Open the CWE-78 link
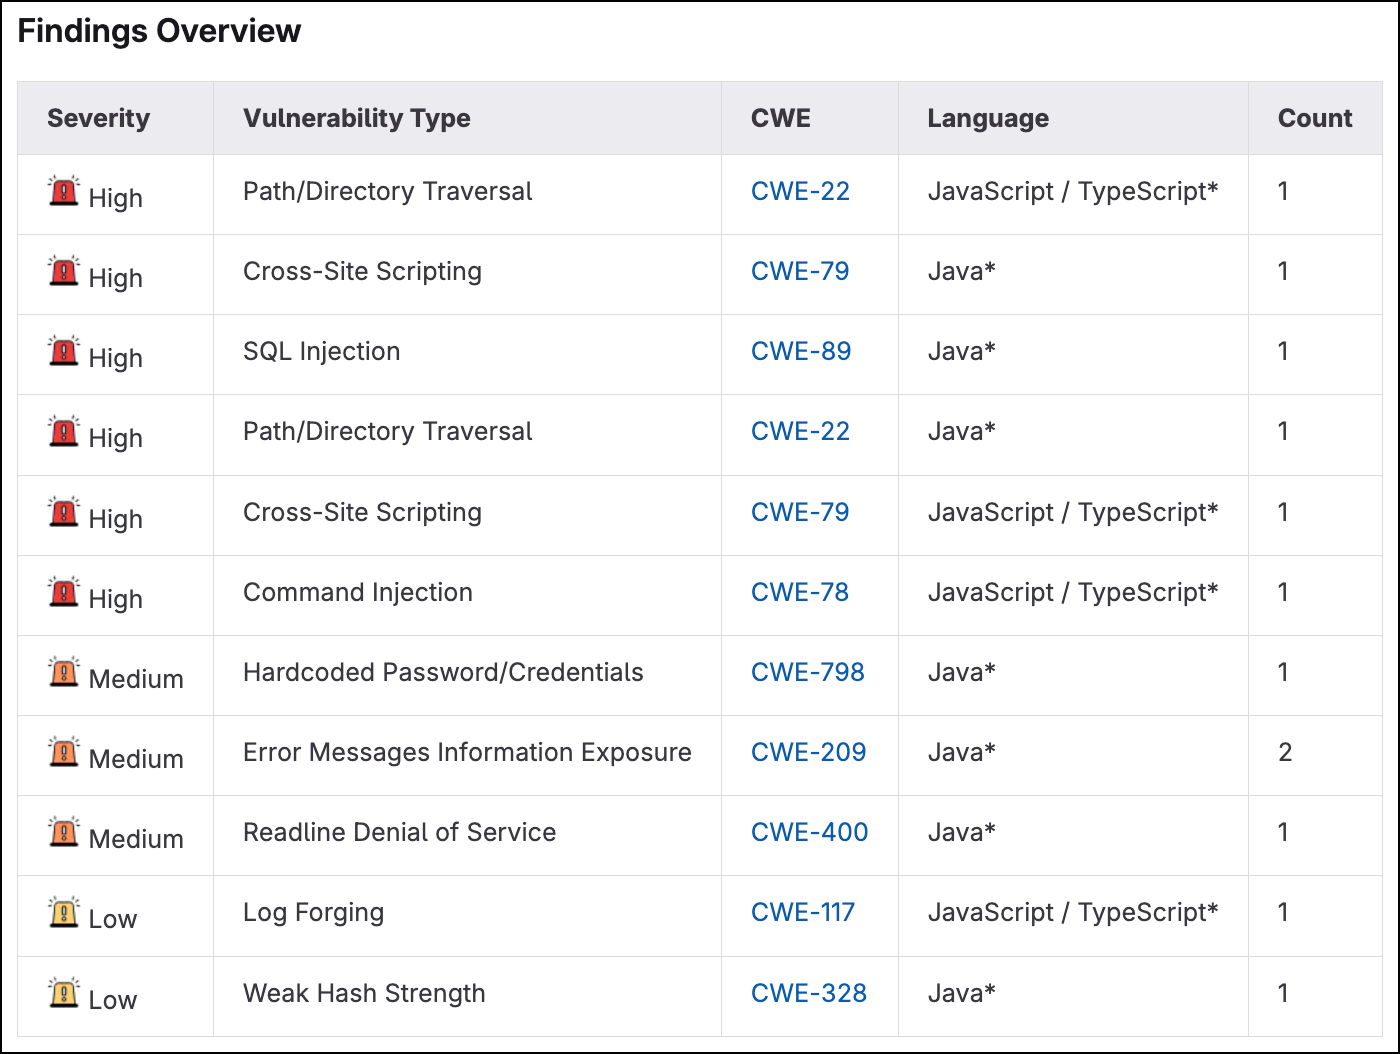The image size is (1400, 1054). (799, 592)
